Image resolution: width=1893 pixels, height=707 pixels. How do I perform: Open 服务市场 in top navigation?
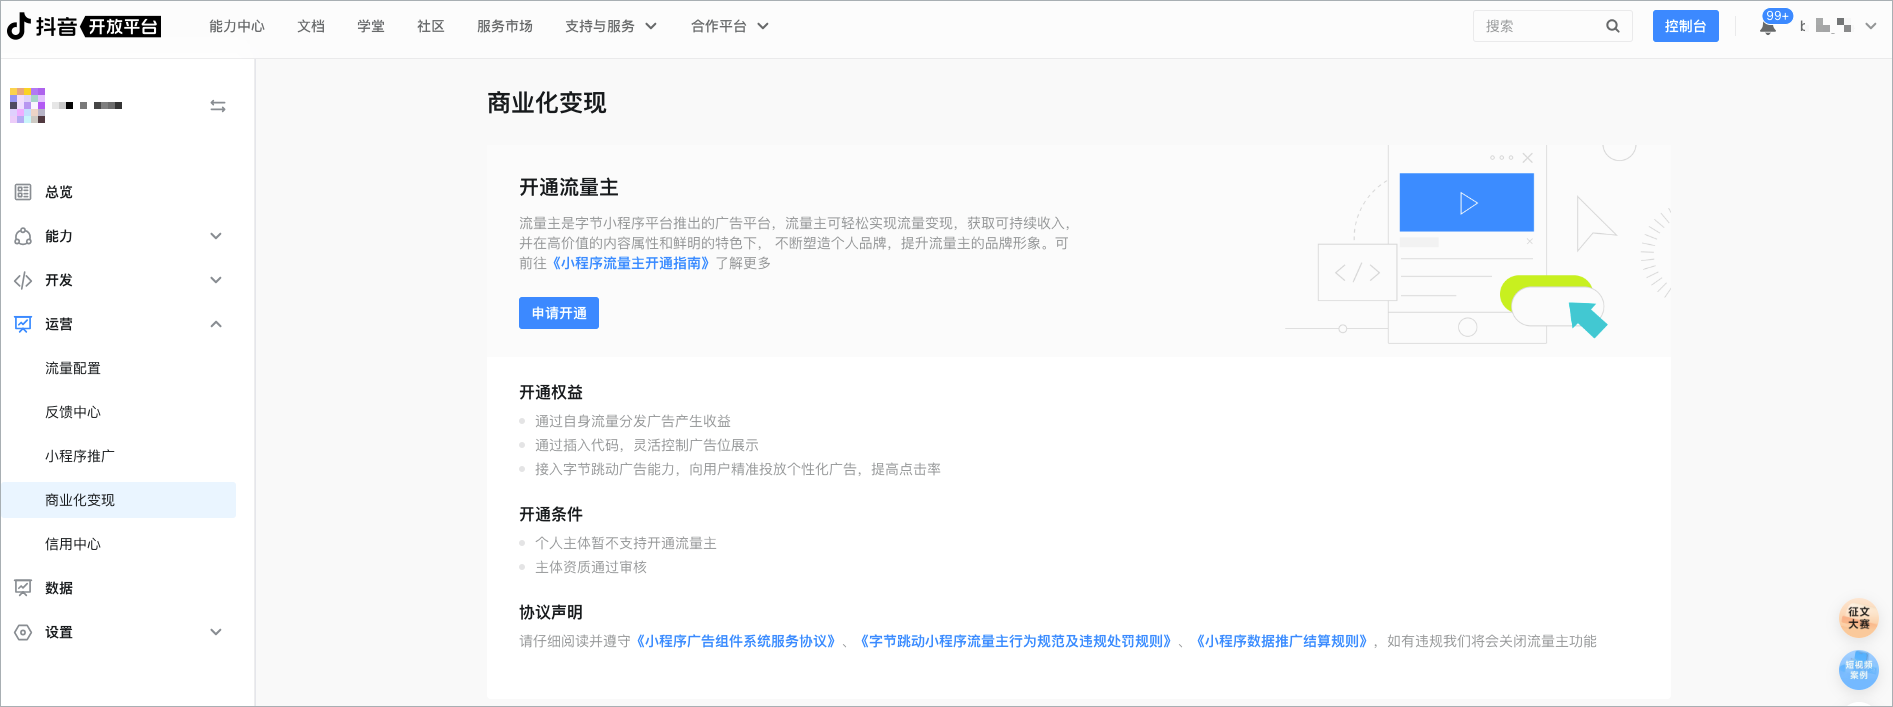pyautogui.click(x=505, y=26)
